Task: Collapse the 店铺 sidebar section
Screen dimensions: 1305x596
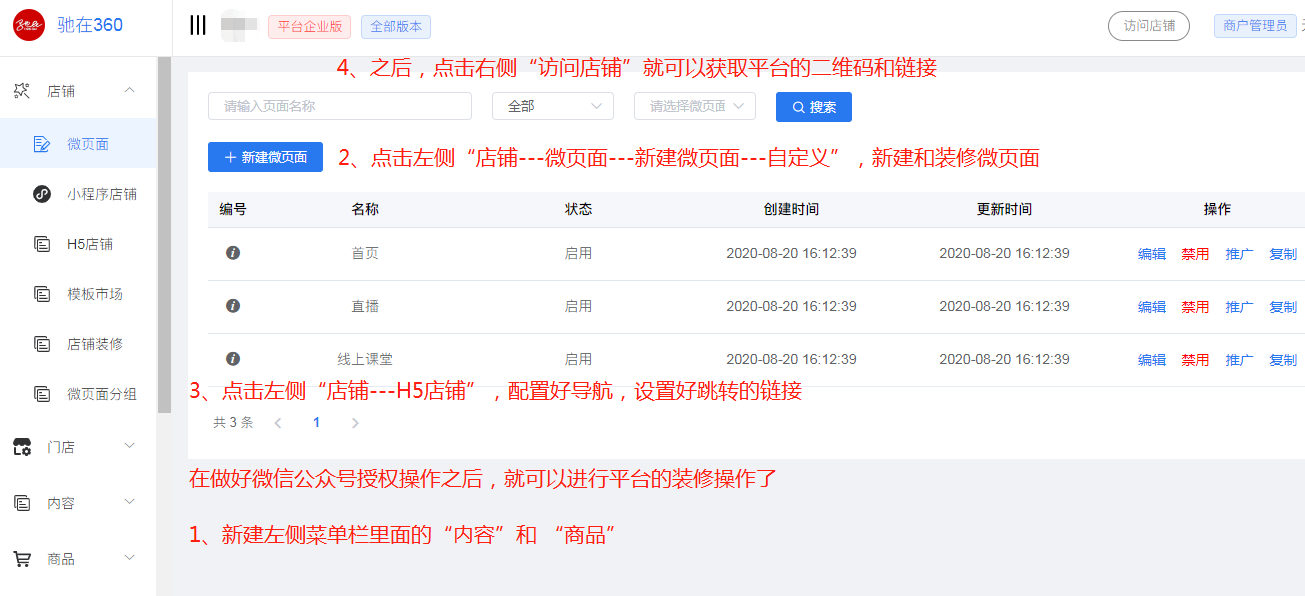Action: click(129, 91)
